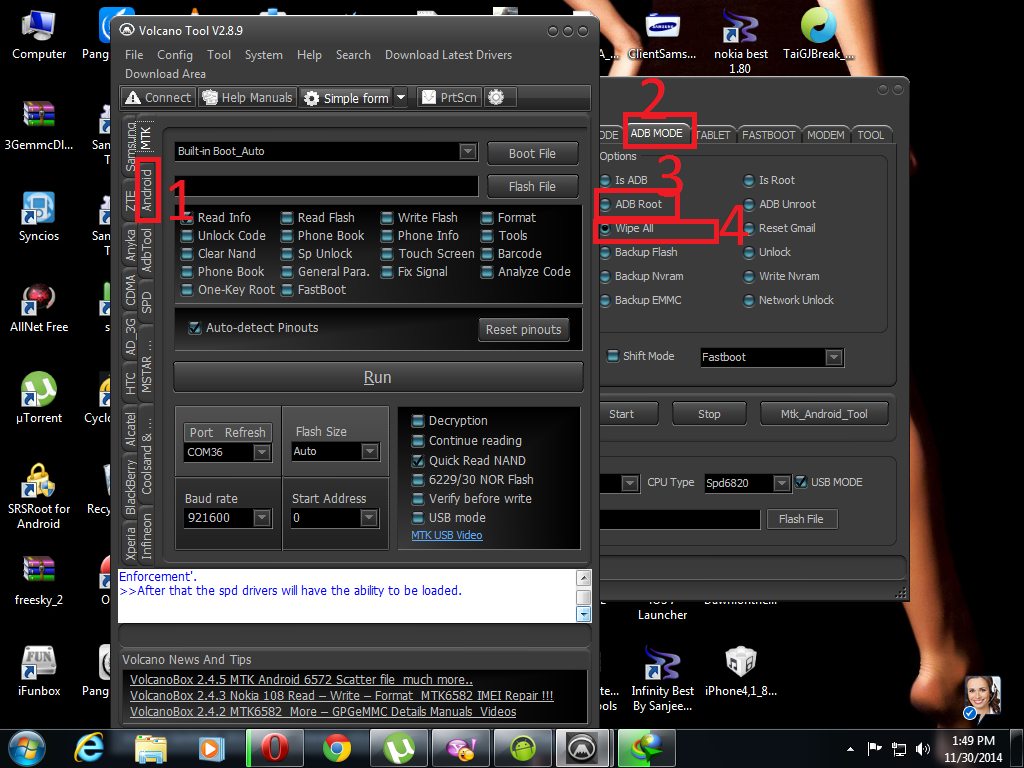Open Download Latest Drivers menu
Screen dimensions: 1024x768
coord(448,55)
